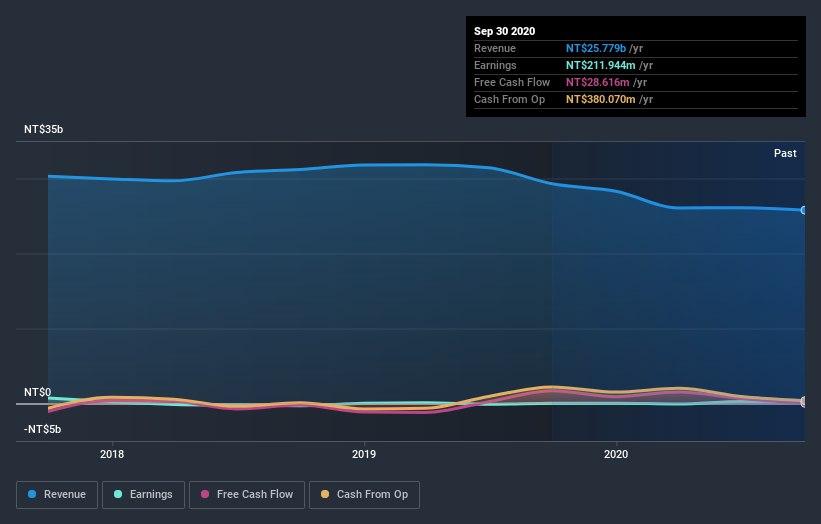
Task: Click the Sep 30 2020 tooltip date
Action: [x=504, y=31]
